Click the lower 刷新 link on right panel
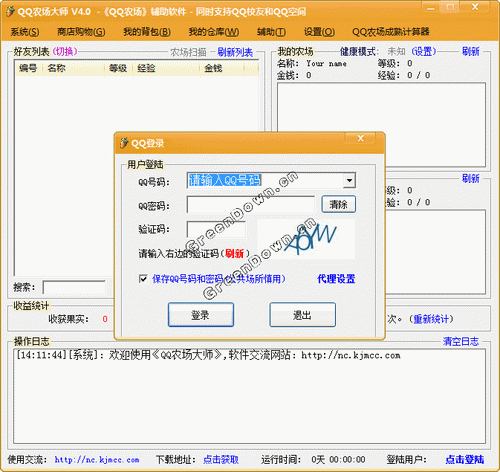Viewport: 500px width, 472px height. pos(471,179)
